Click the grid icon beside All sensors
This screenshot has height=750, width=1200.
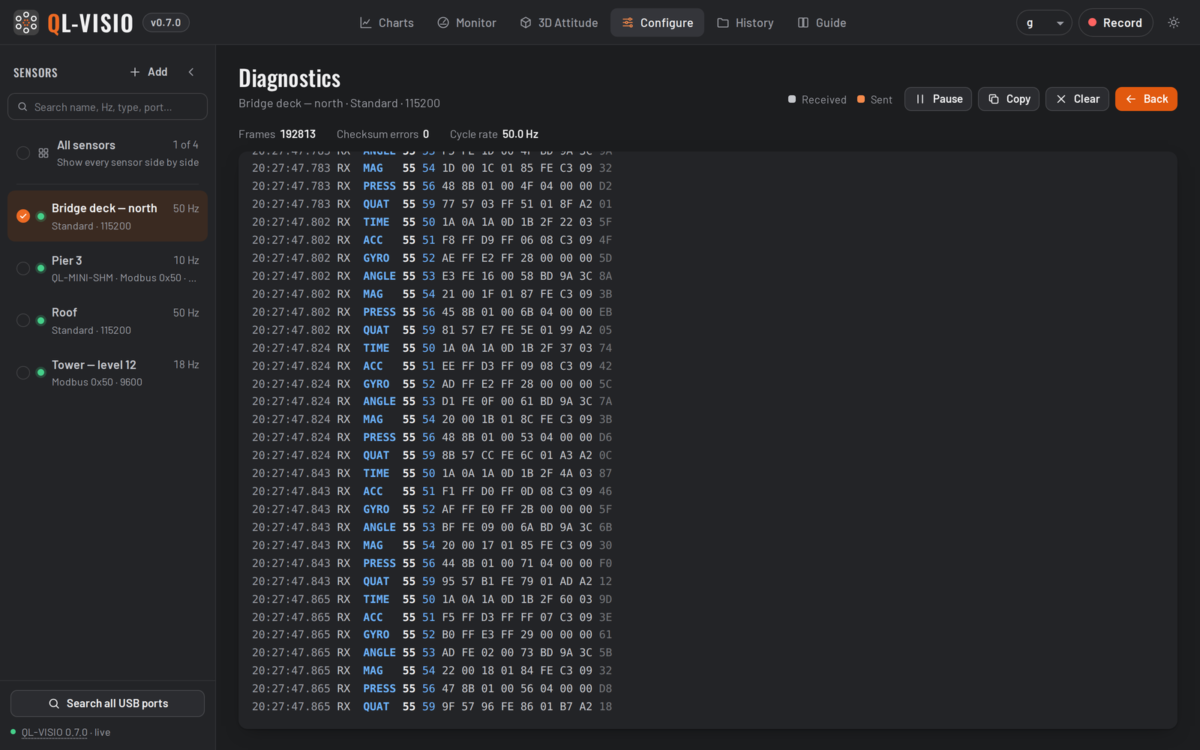pos(43,153)
